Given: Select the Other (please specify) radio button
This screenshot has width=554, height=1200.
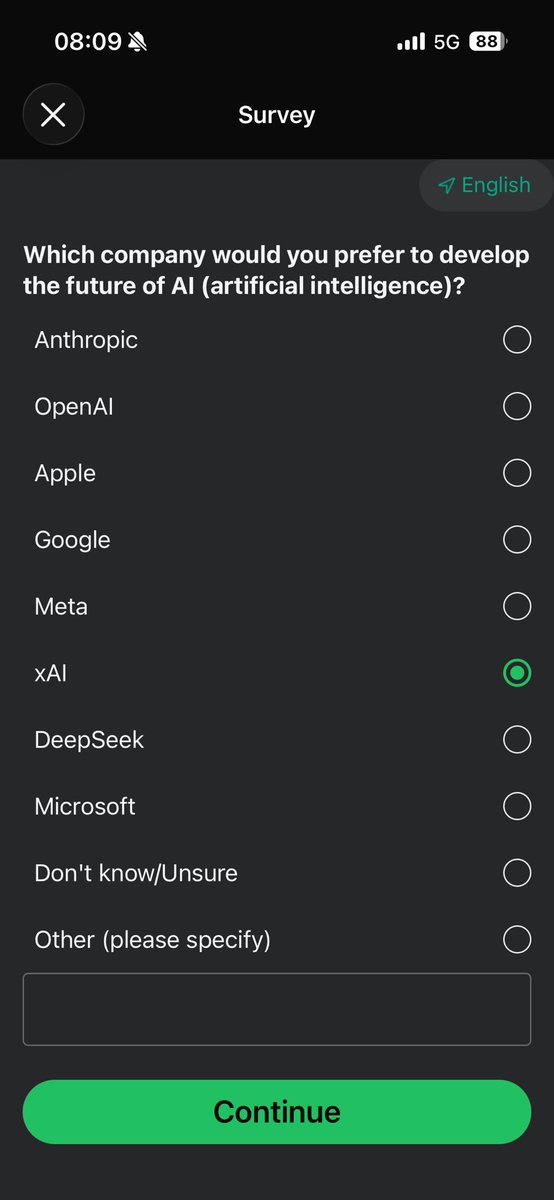Looking at the screenshot, I should (517, 940).
